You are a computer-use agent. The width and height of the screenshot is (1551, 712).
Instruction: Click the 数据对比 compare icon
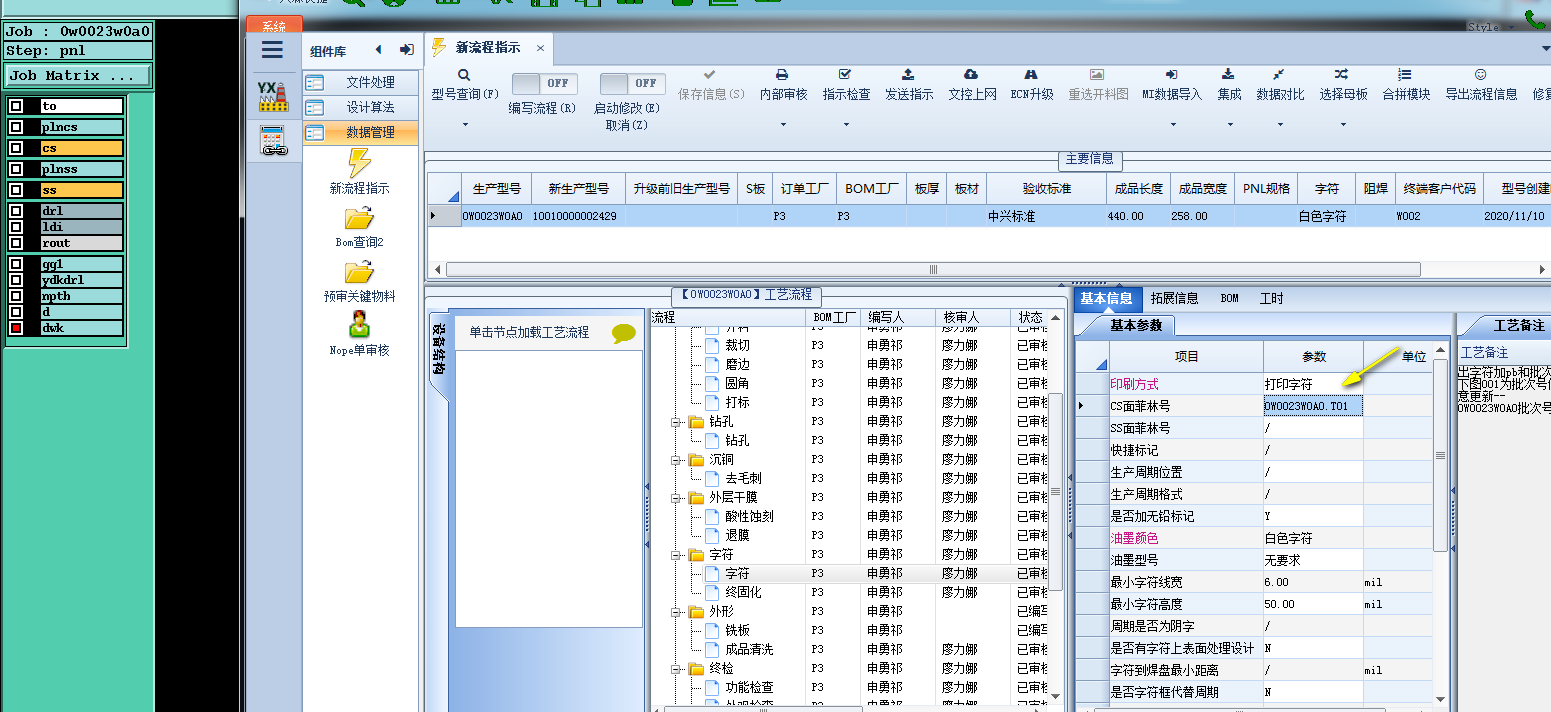point(1279,75)
